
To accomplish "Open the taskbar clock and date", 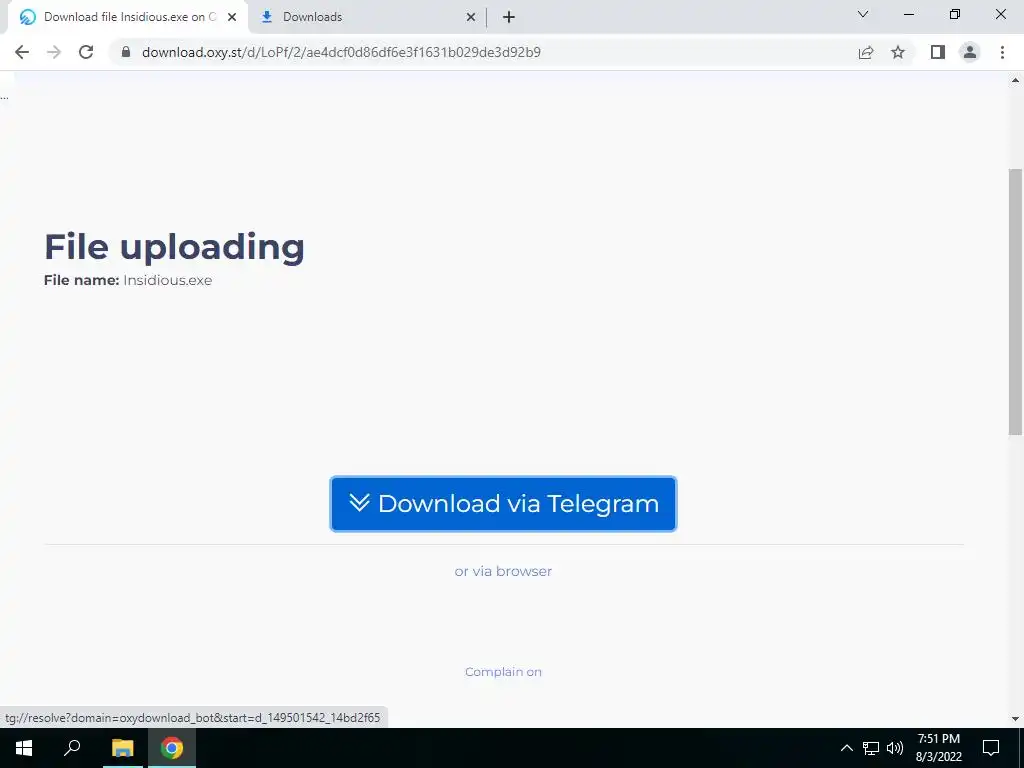I will click(x=938, y=748).
